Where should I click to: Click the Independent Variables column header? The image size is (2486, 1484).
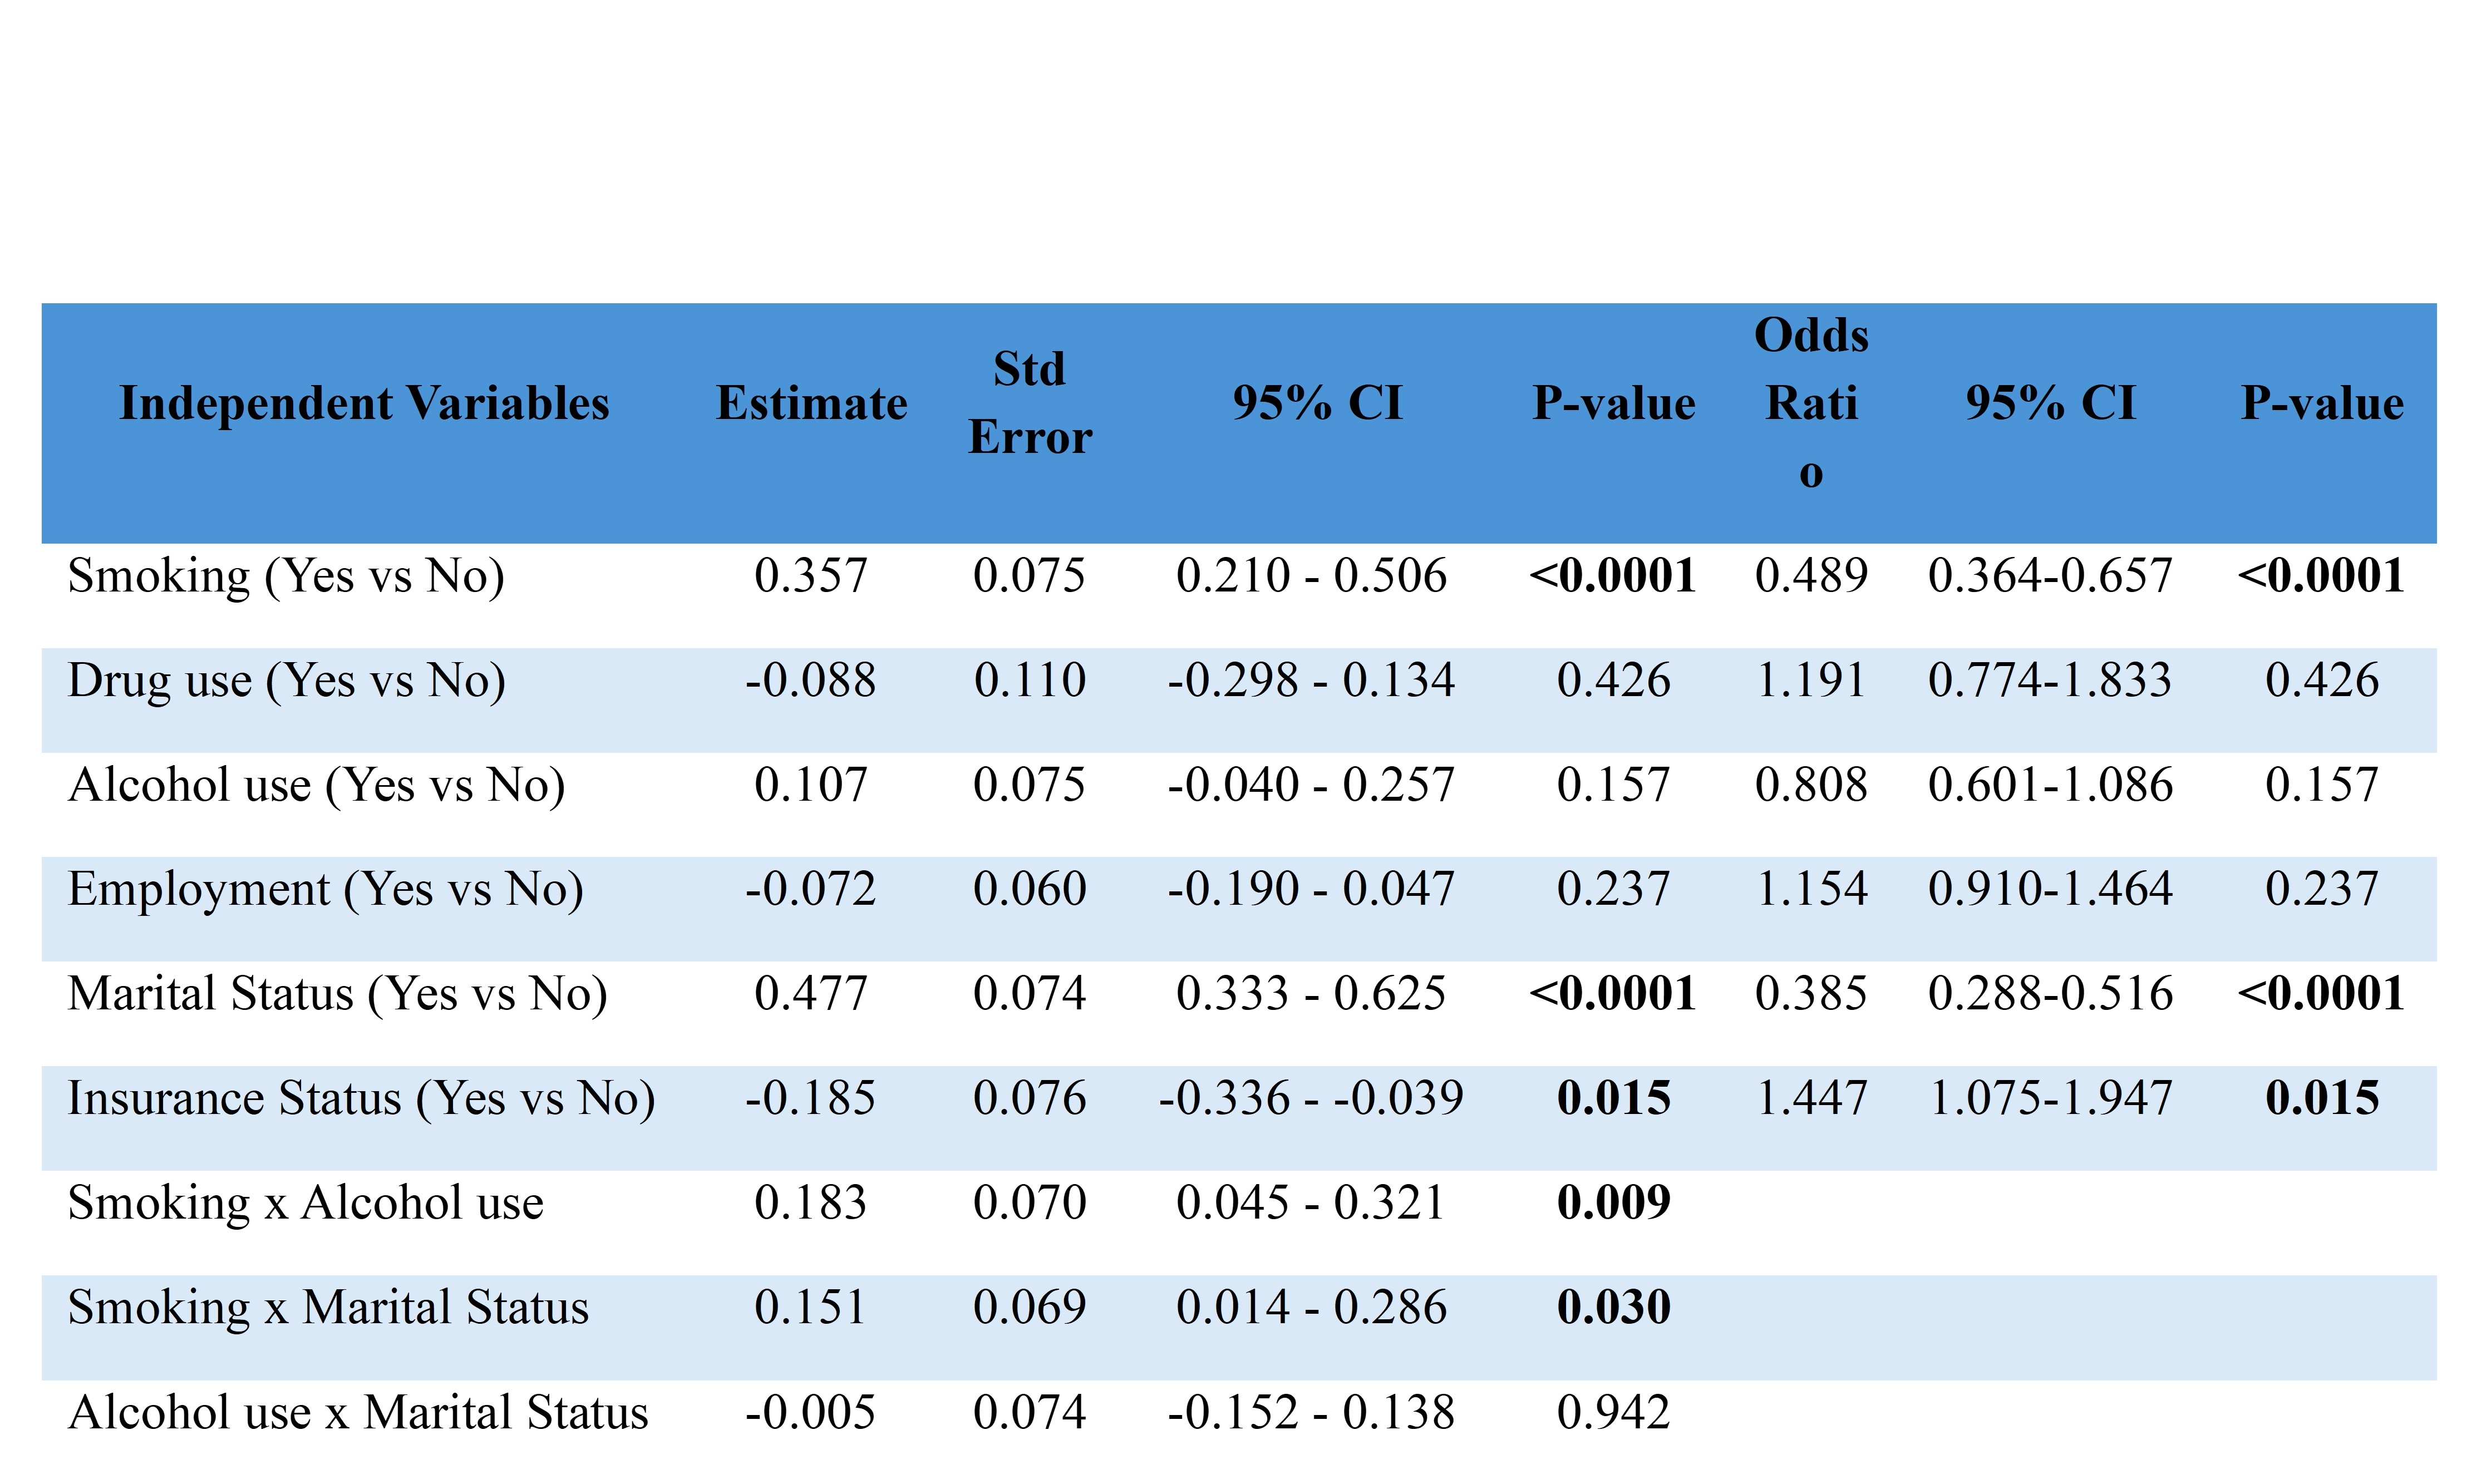(364, 403)
